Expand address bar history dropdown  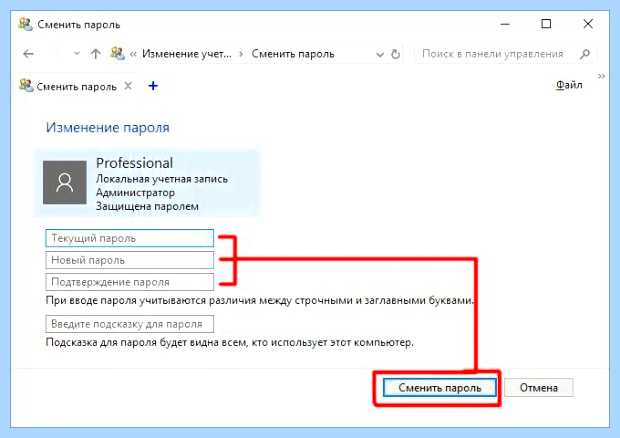point(380,54)
